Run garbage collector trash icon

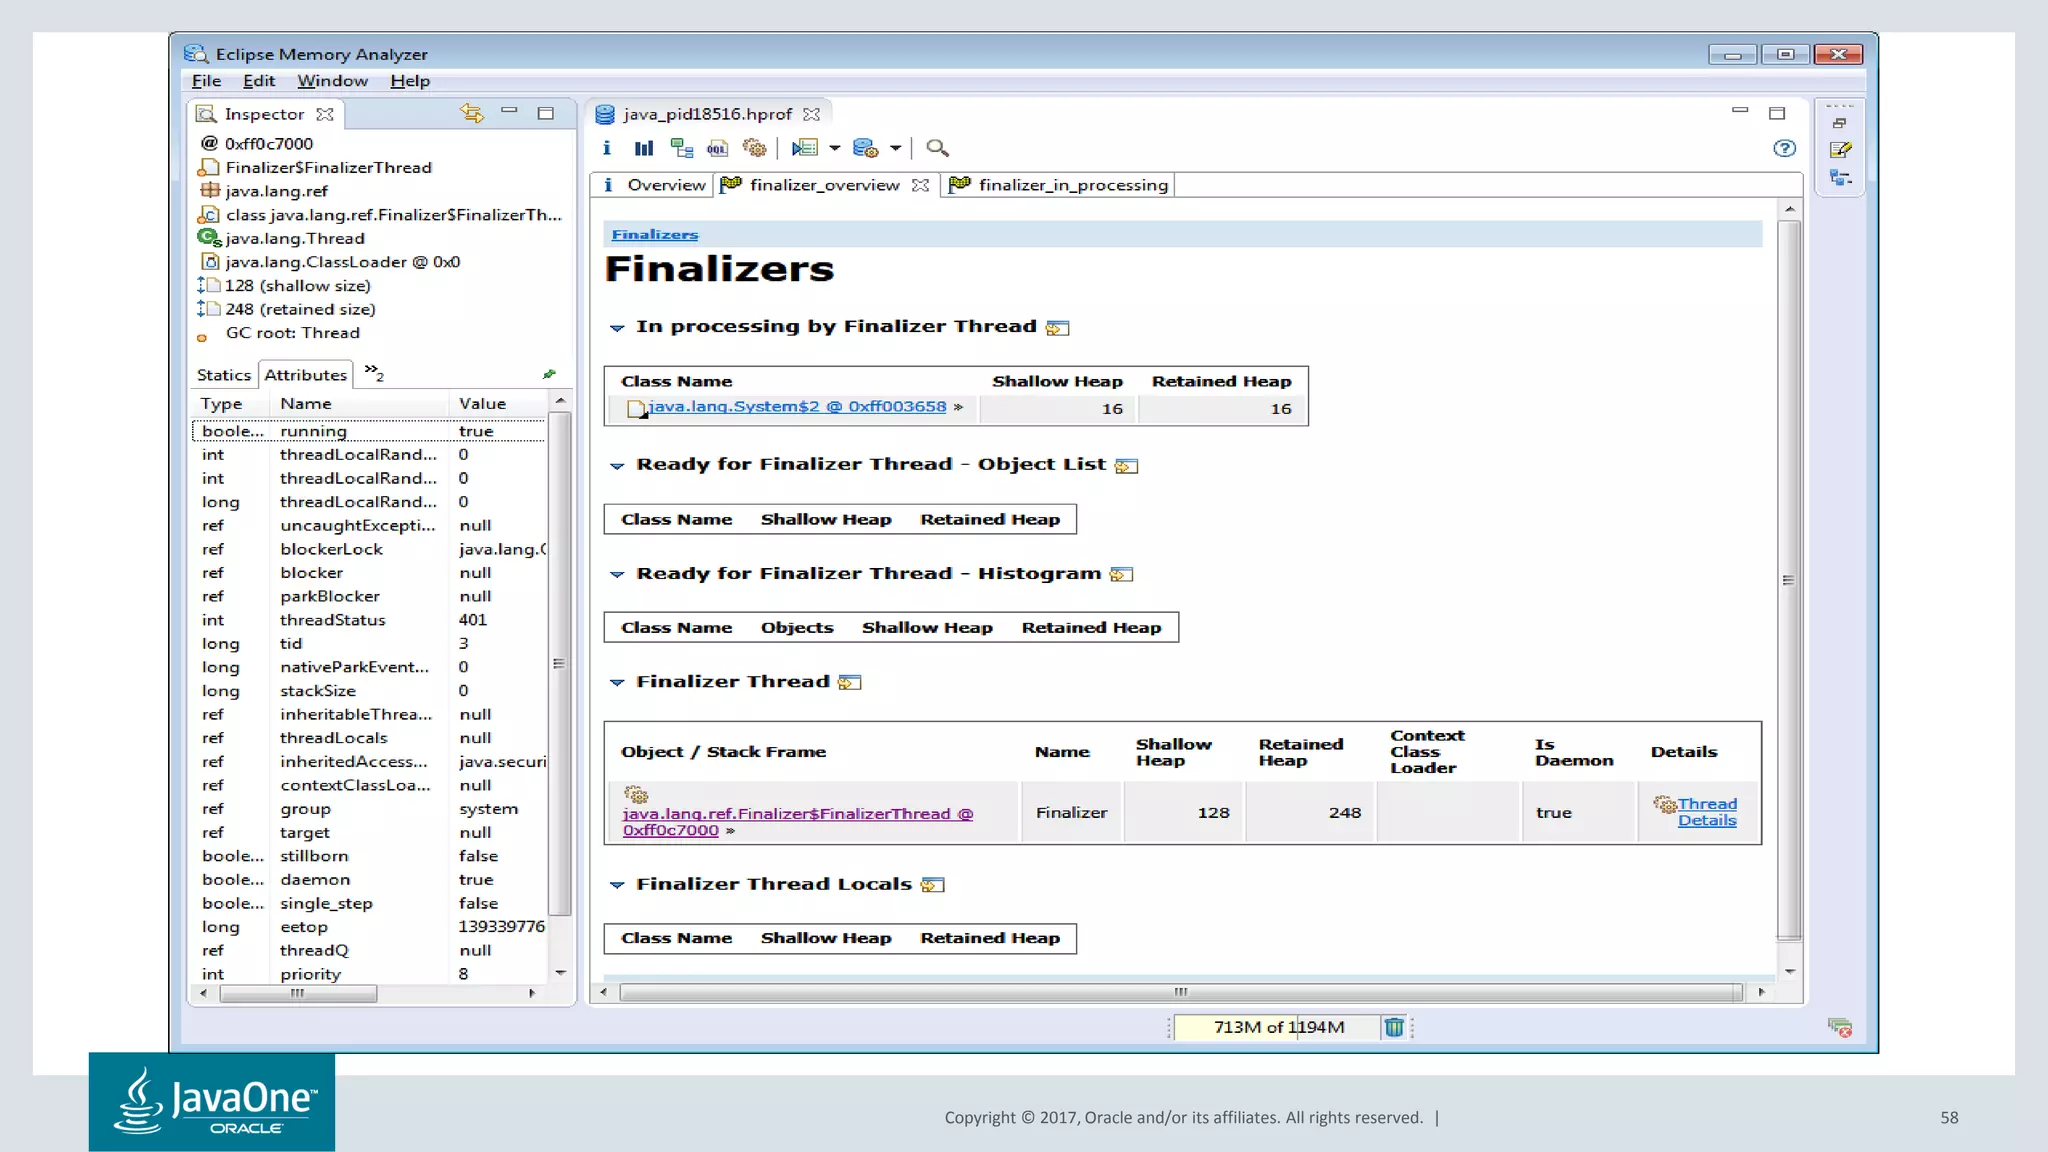tap(1394, 1027)
